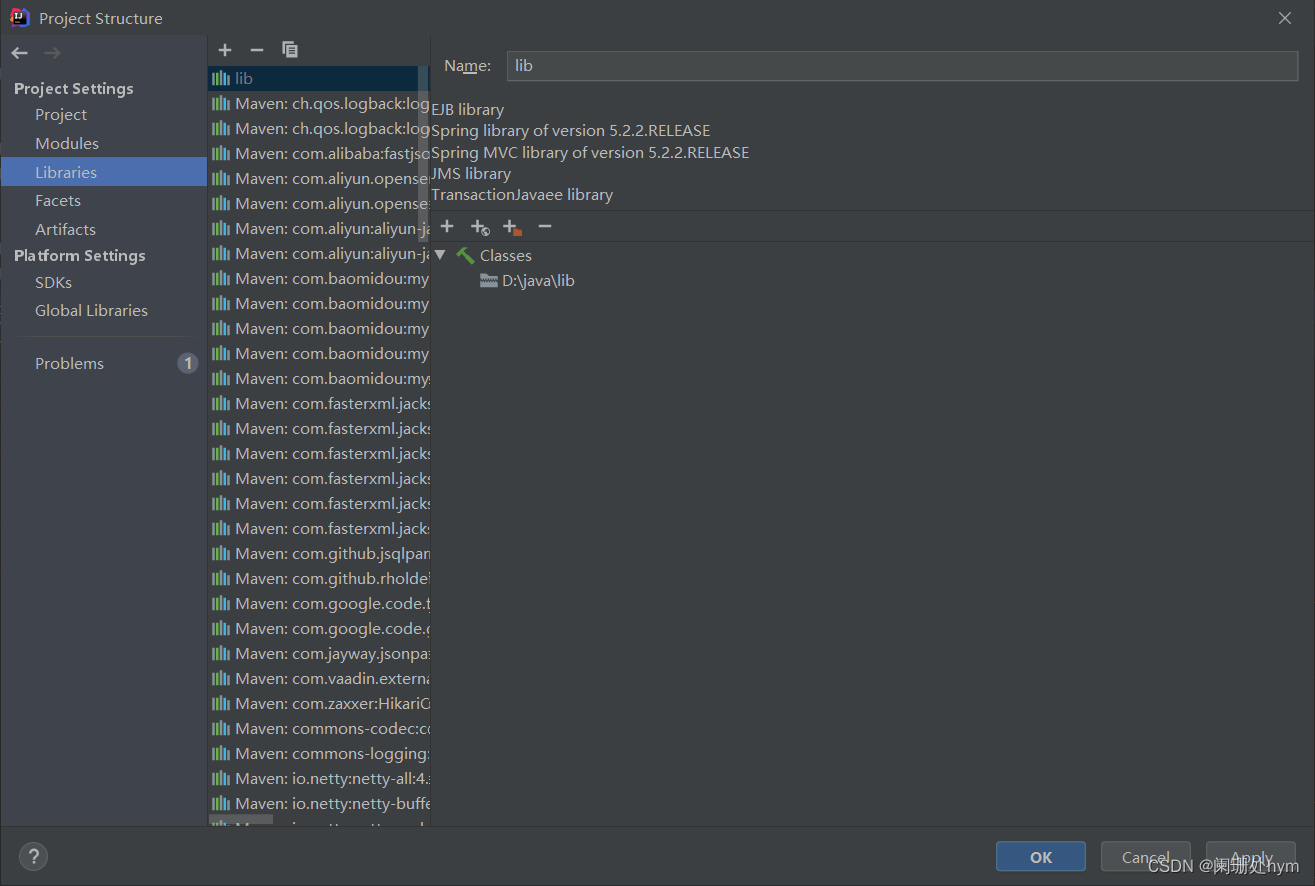Image resolution: width=1315 pixels, height=886 pixels.
Task: Click library icon beside netty-all row
Action: (221, 779)
